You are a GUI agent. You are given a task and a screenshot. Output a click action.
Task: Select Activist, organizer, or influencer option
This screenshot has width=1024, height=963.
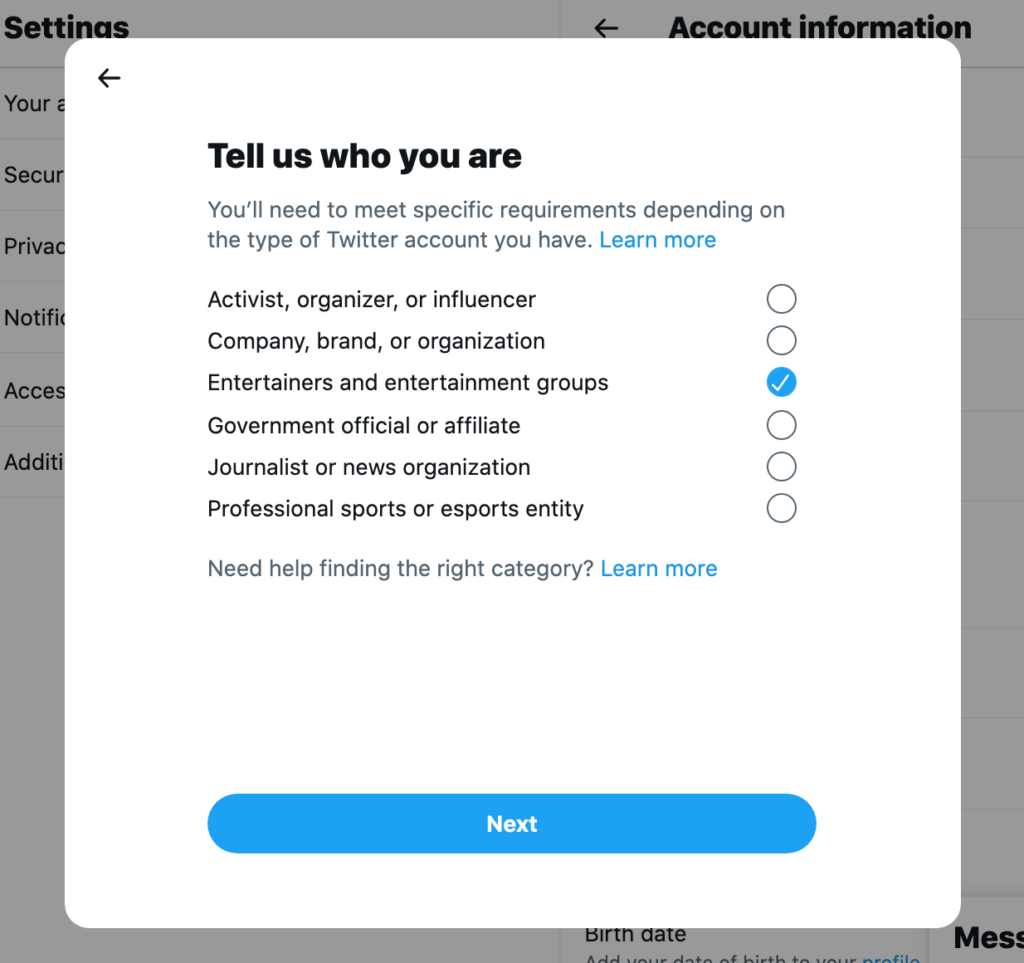point(781,299)
